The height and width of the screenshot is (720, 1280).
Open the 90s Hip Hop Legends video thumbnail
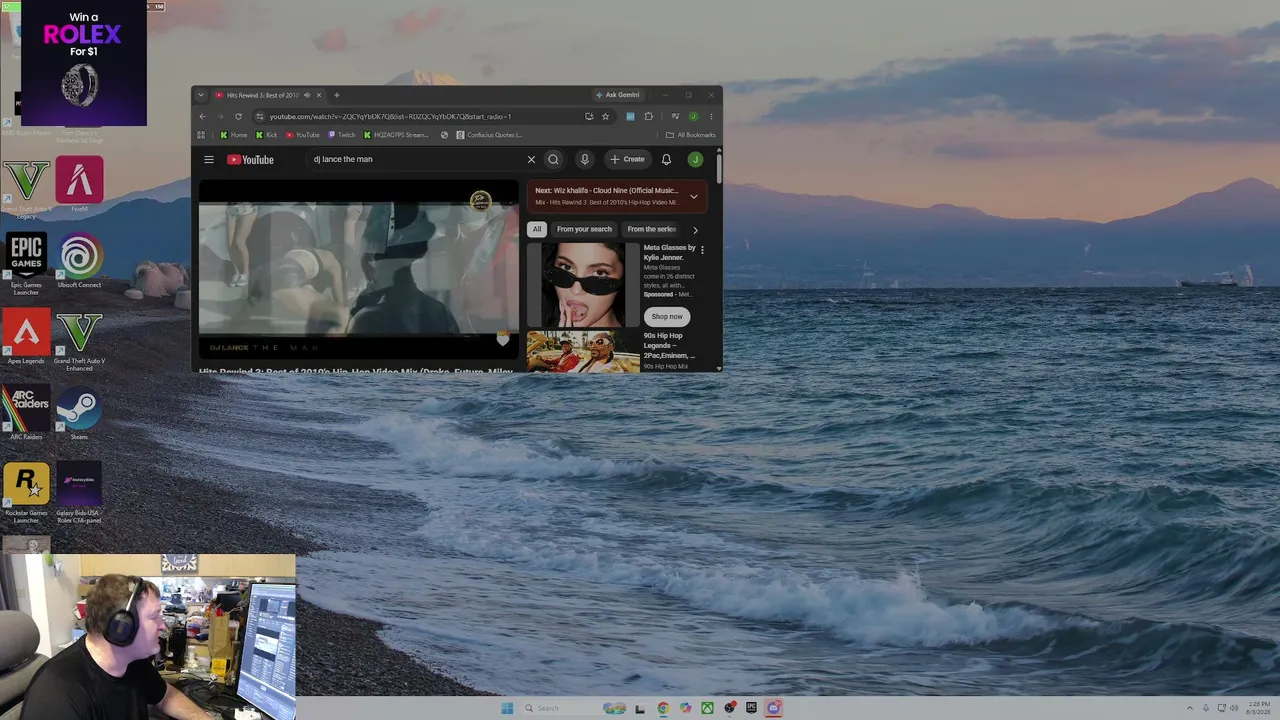583,352
